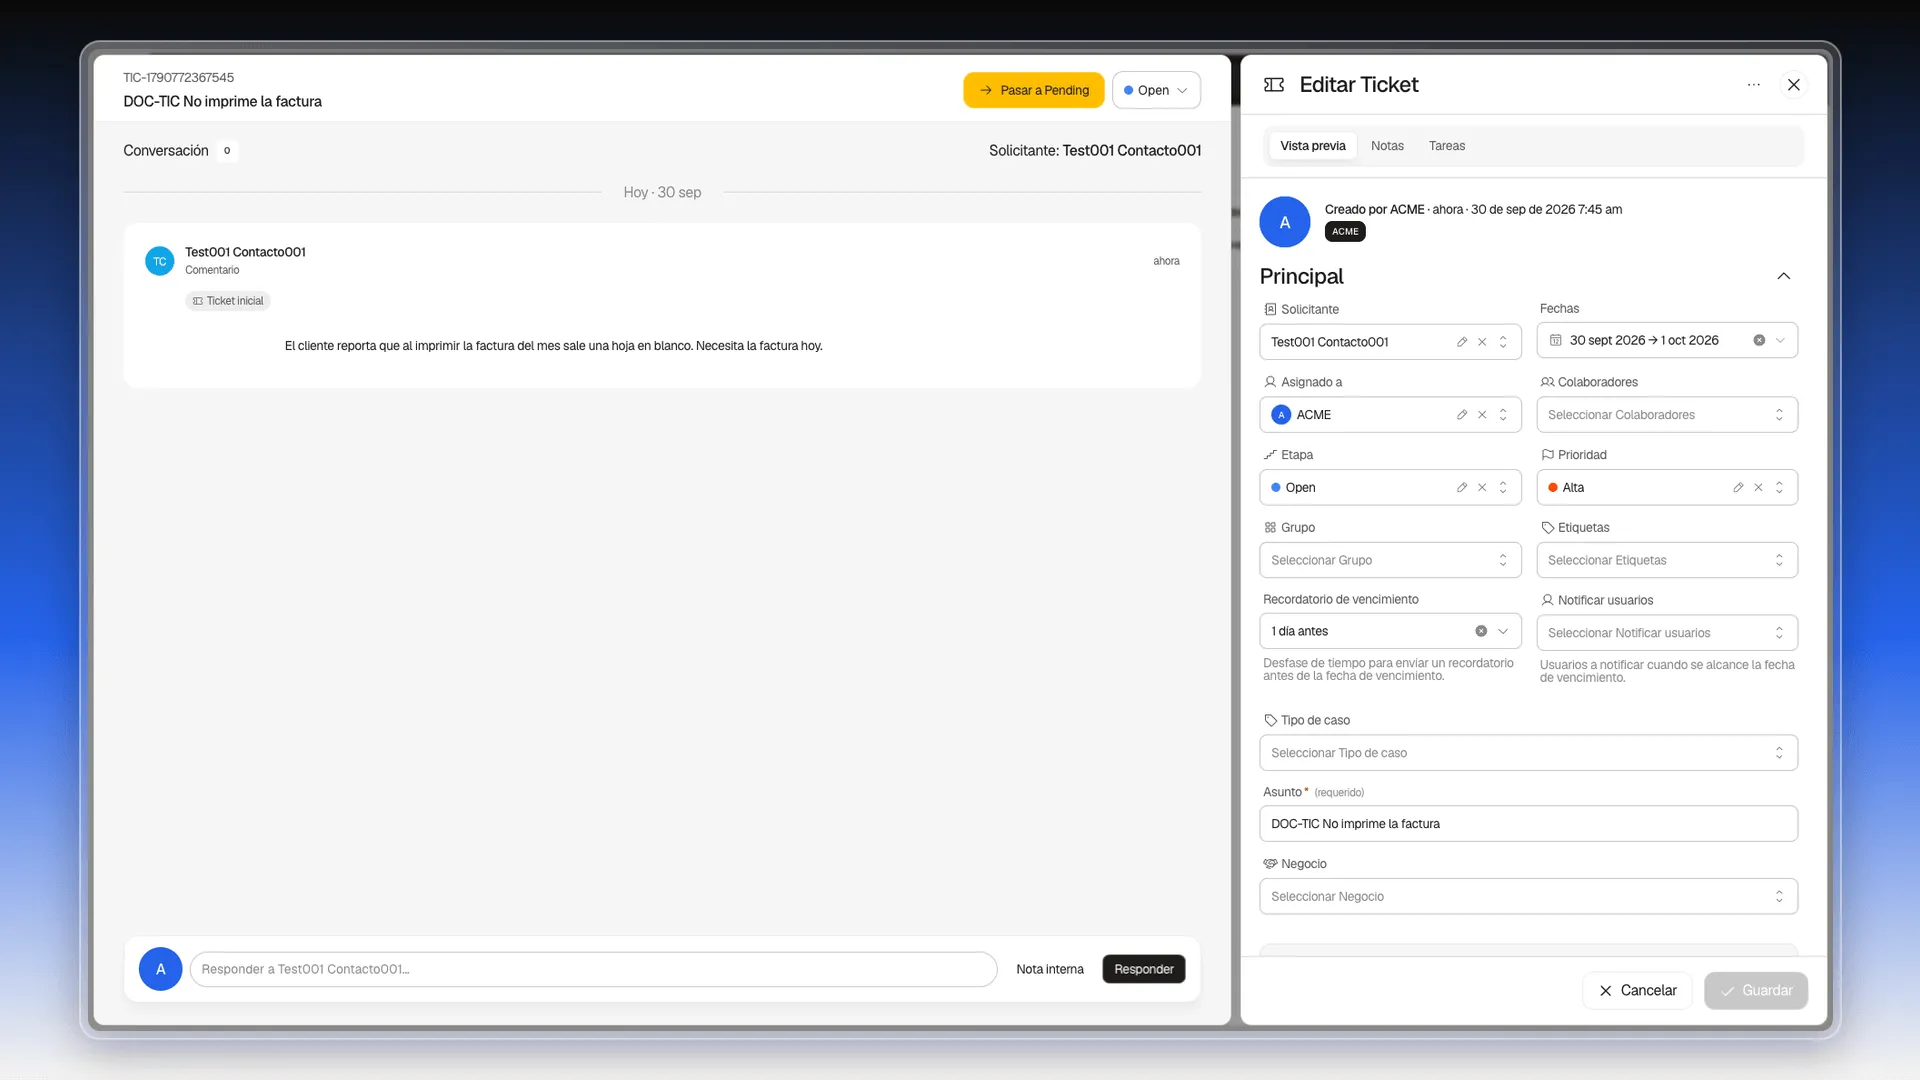Click the Responder button
This screenshot has width=1920, height=1080.
(1144, 969)
